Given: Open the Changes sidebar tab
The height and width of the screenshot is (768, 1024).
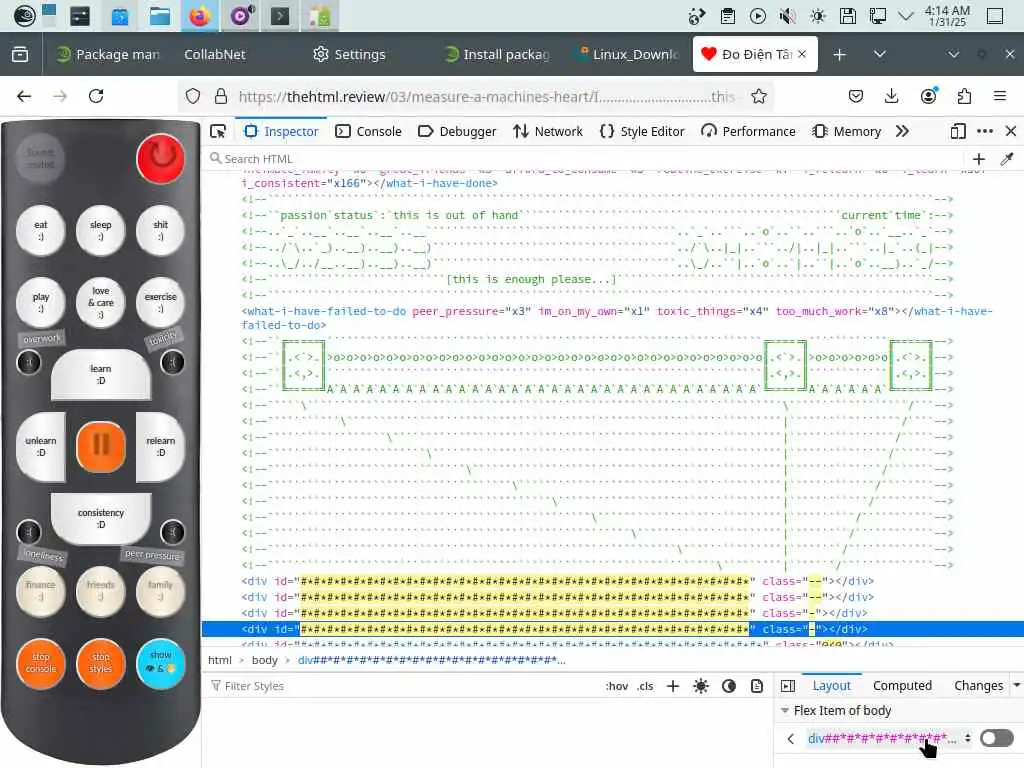Looking at the screenshot, I should pos(978,686).
